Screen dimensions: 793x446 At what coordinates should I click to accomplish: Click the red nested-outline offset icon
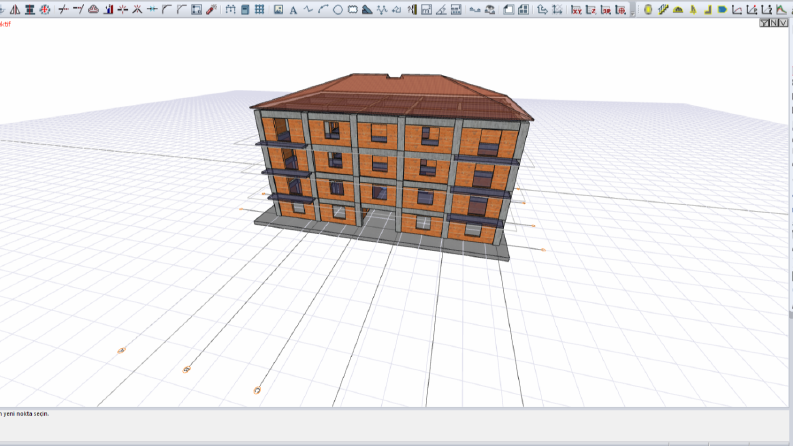[94, 9]
